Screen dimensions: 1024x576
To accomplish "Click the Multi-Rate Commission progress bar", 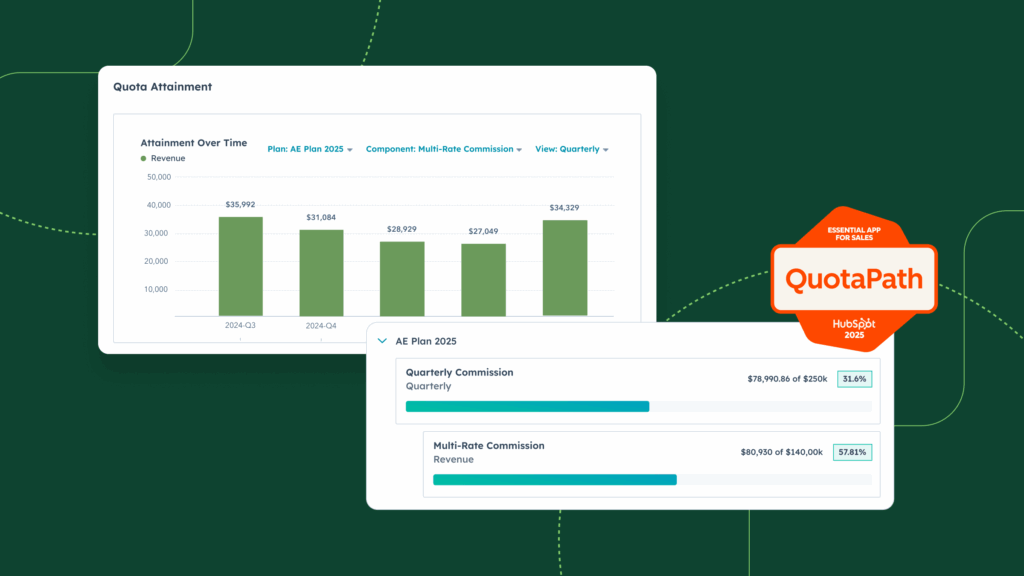I will click(652, 479).
